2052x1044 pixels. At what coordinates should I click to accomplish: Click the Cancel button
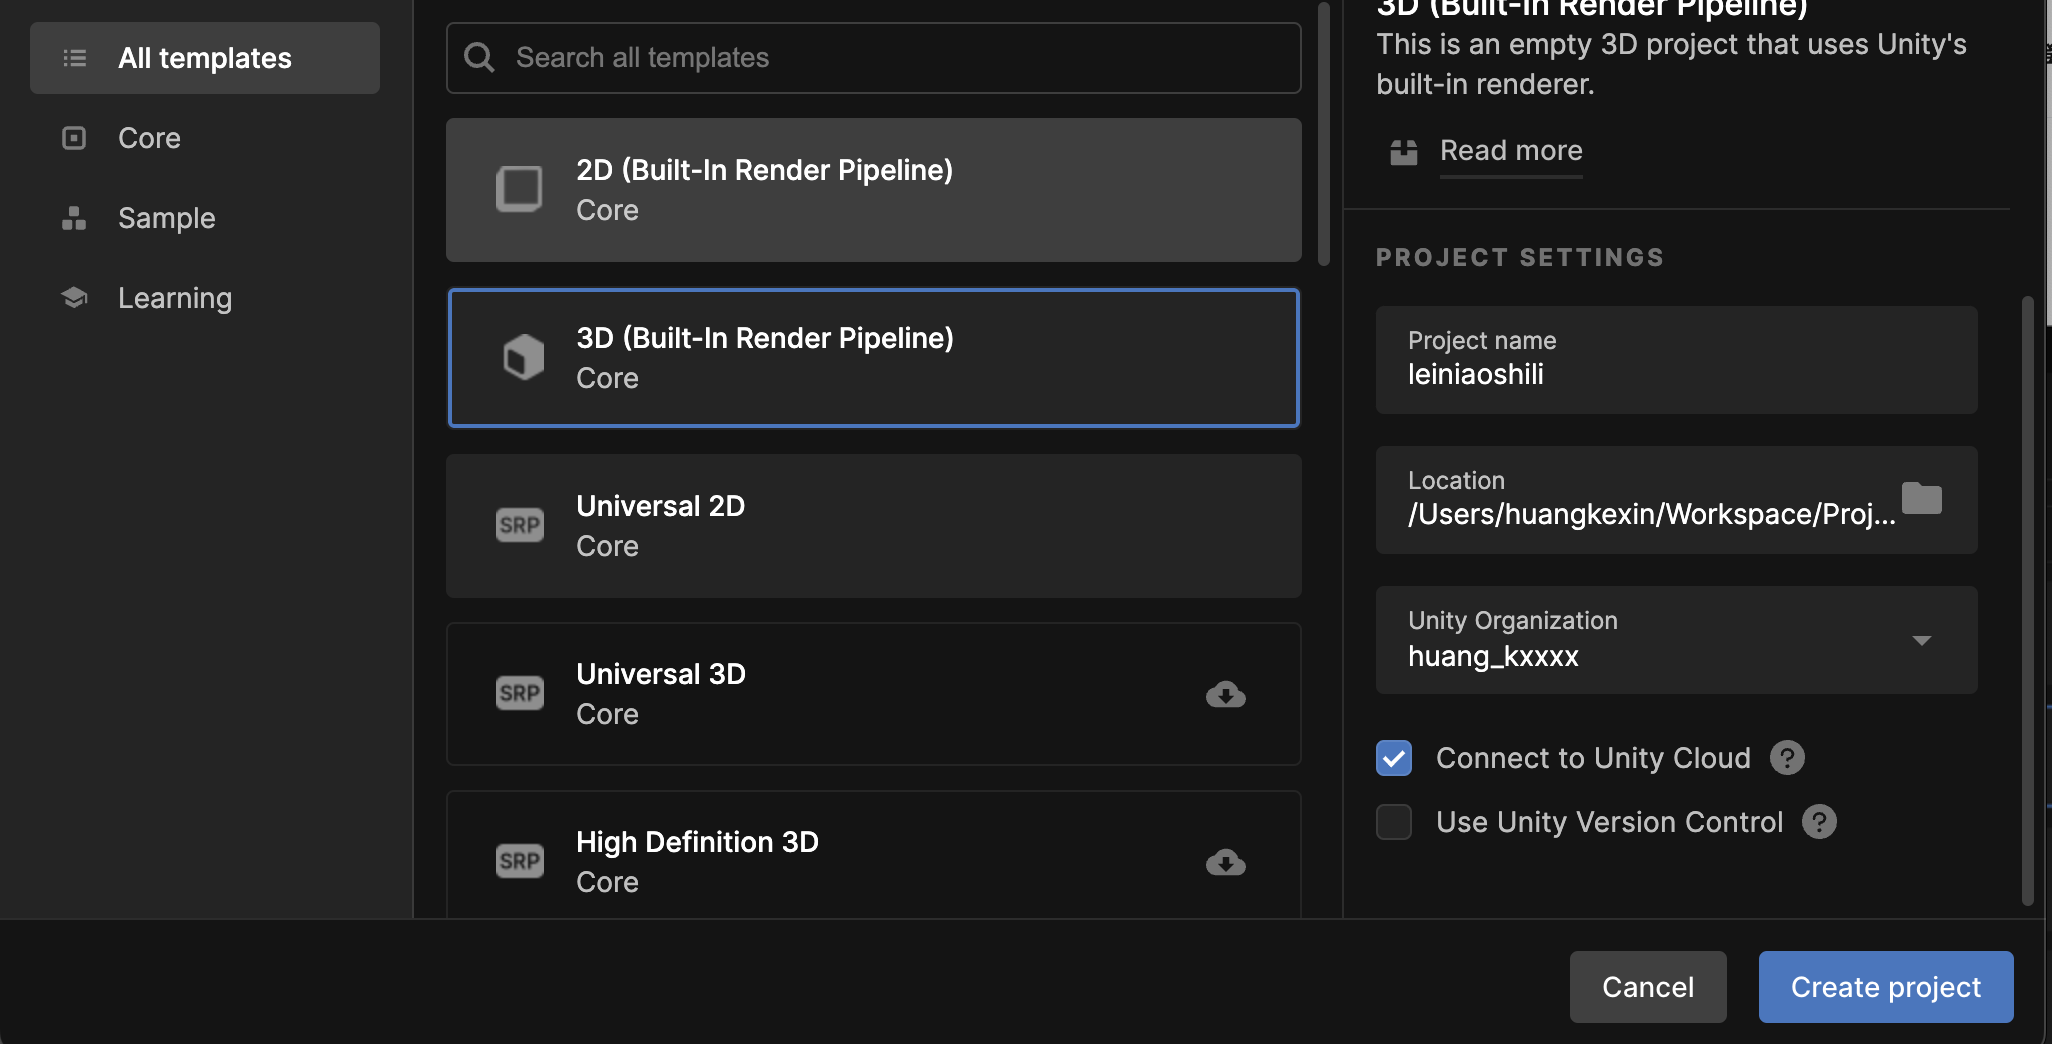1648,987
